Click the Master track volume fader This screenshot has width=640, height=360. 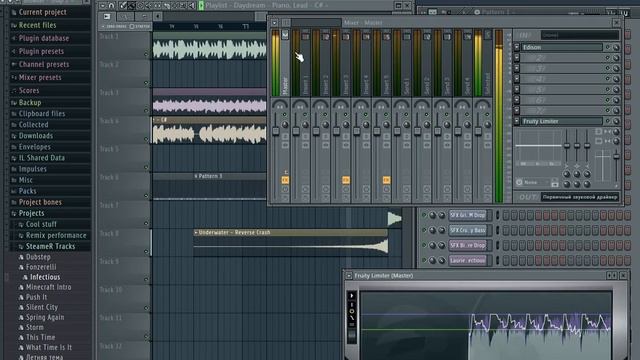coord(276,131)
